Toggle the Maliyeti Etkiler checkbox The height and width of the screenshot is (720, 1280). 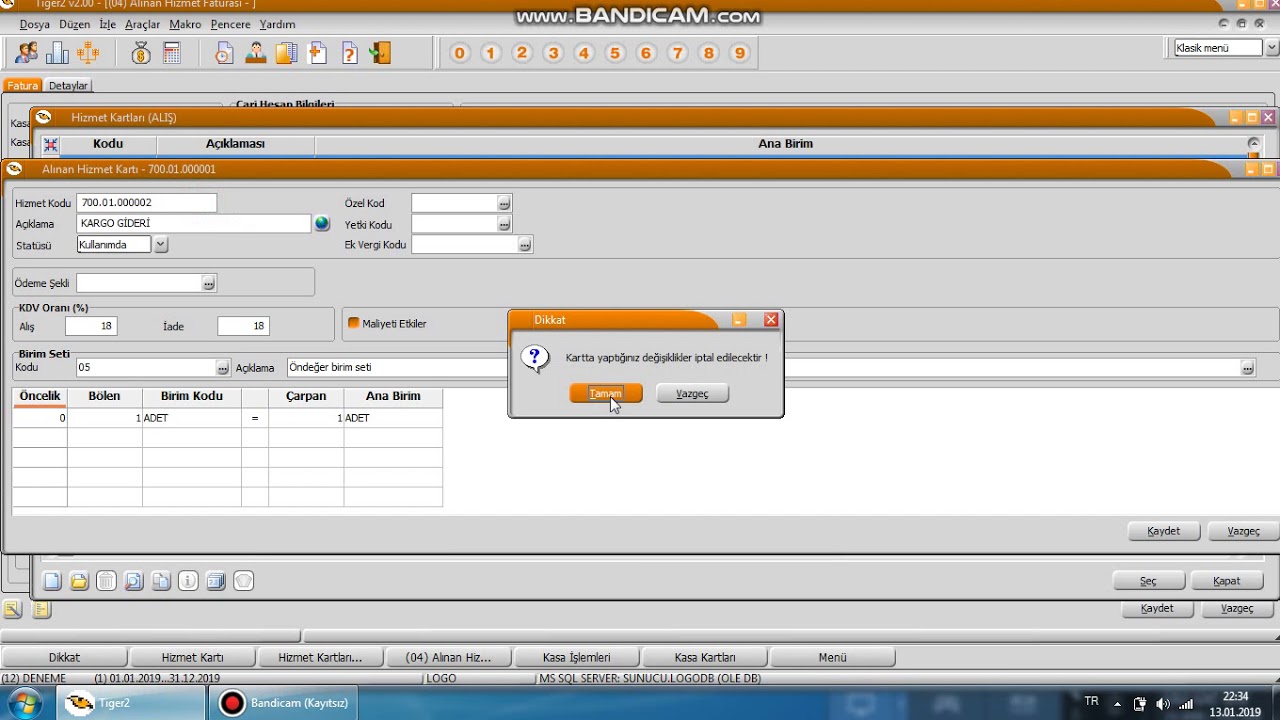[x=353, y=324]
